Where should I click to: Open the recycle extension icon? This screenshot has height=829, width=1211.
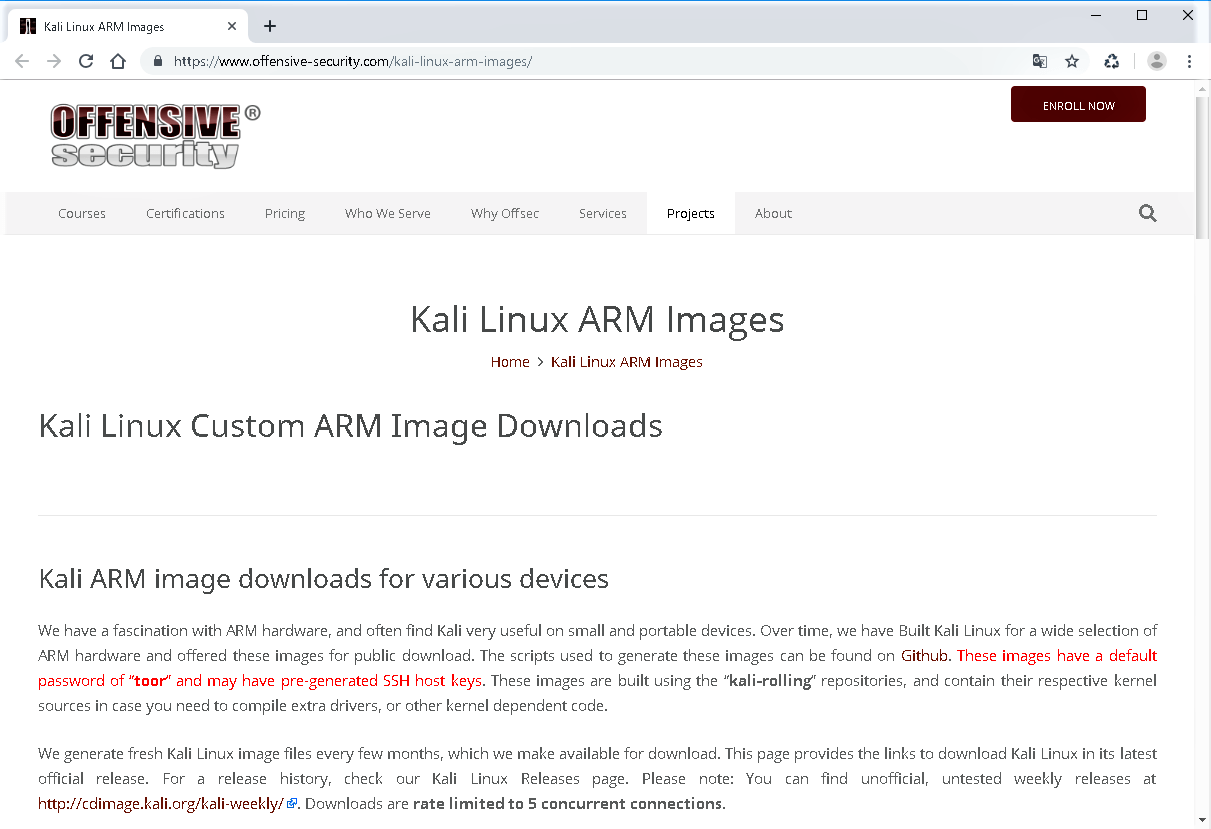click(x=1112, y=61)
